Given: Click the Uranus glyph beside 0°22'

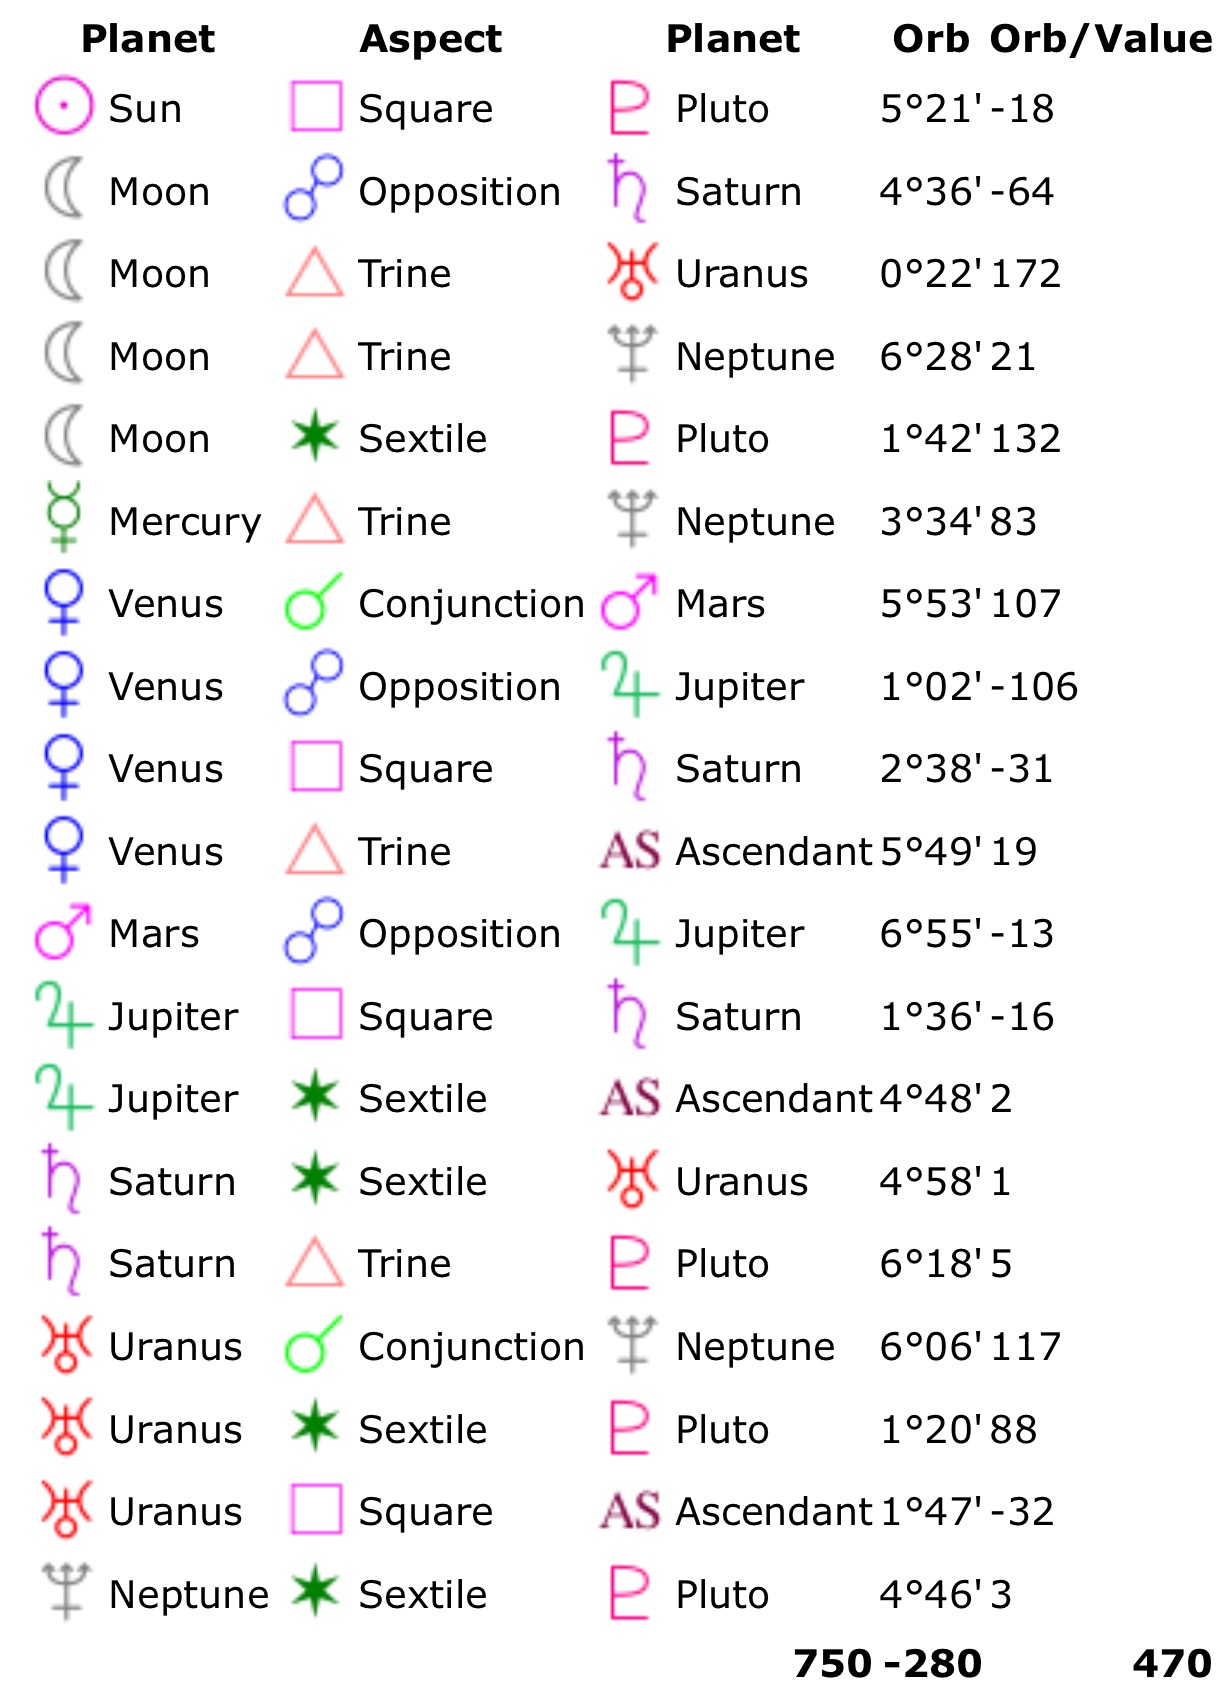Looking at the screenshot, I should (631, 271).
